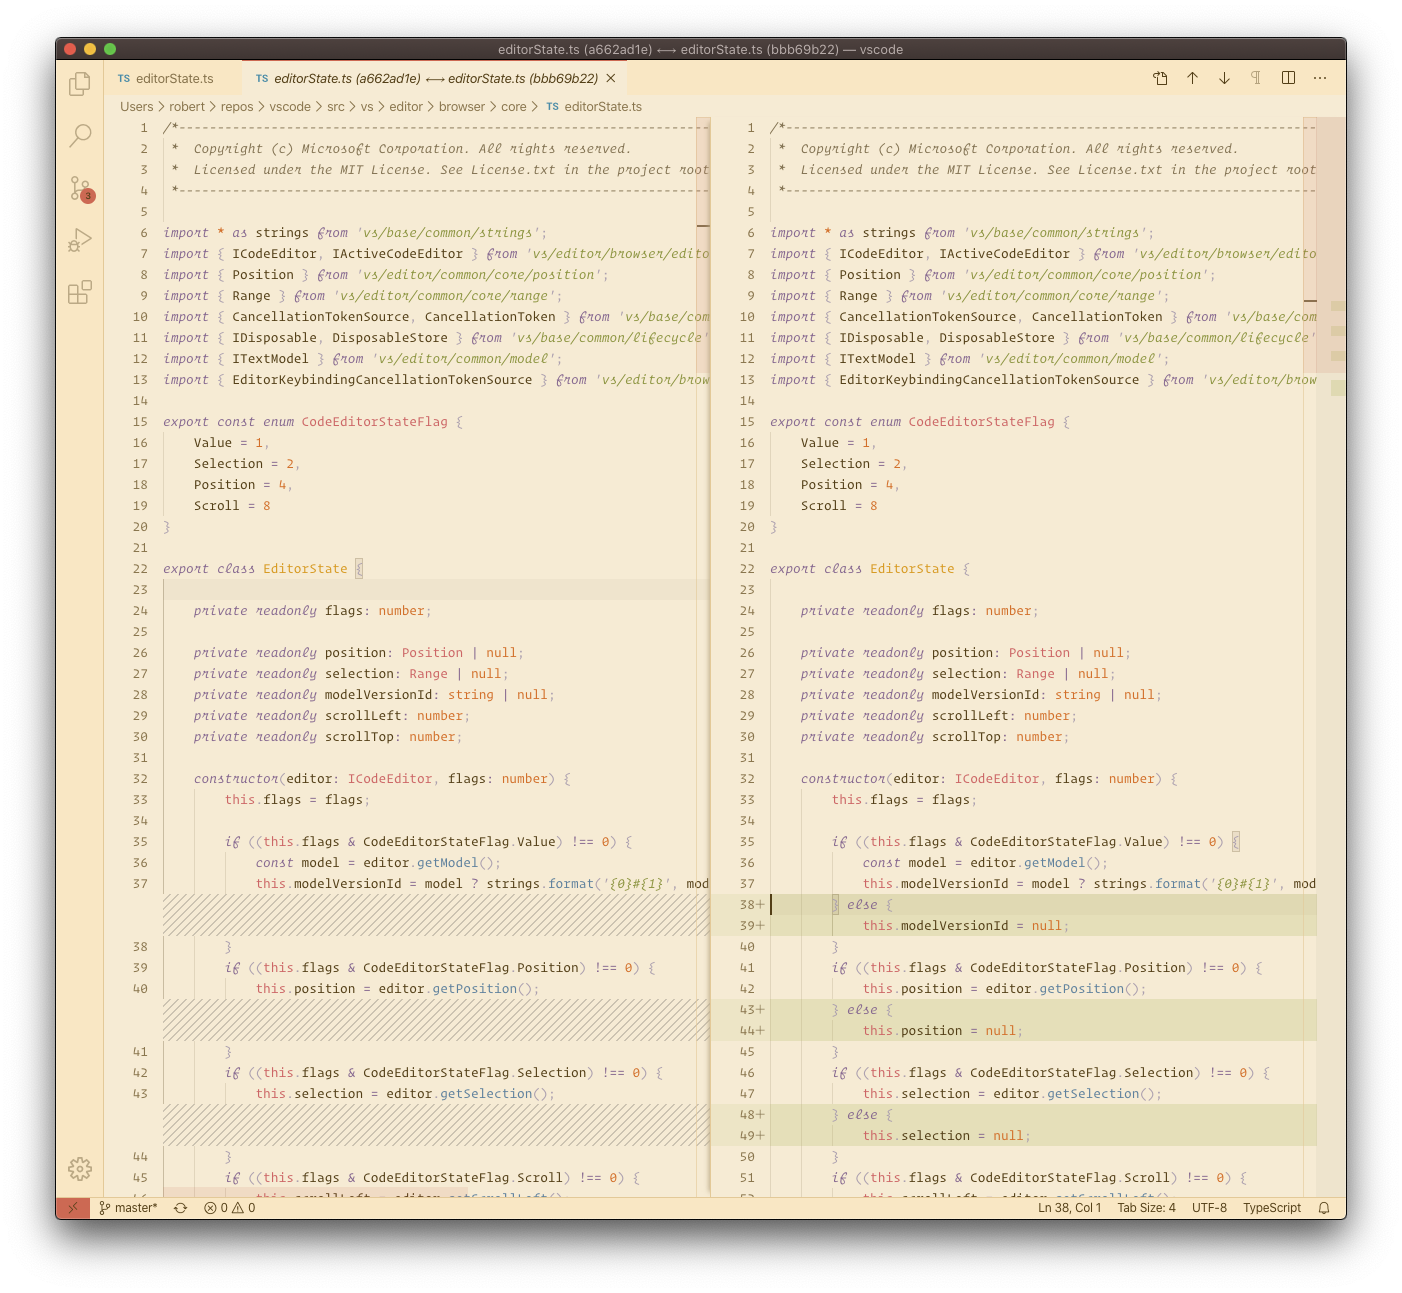Expand the Users breadcrumb segment
The height and width of the screenshot is (1293, 1402).
point(137,107)
